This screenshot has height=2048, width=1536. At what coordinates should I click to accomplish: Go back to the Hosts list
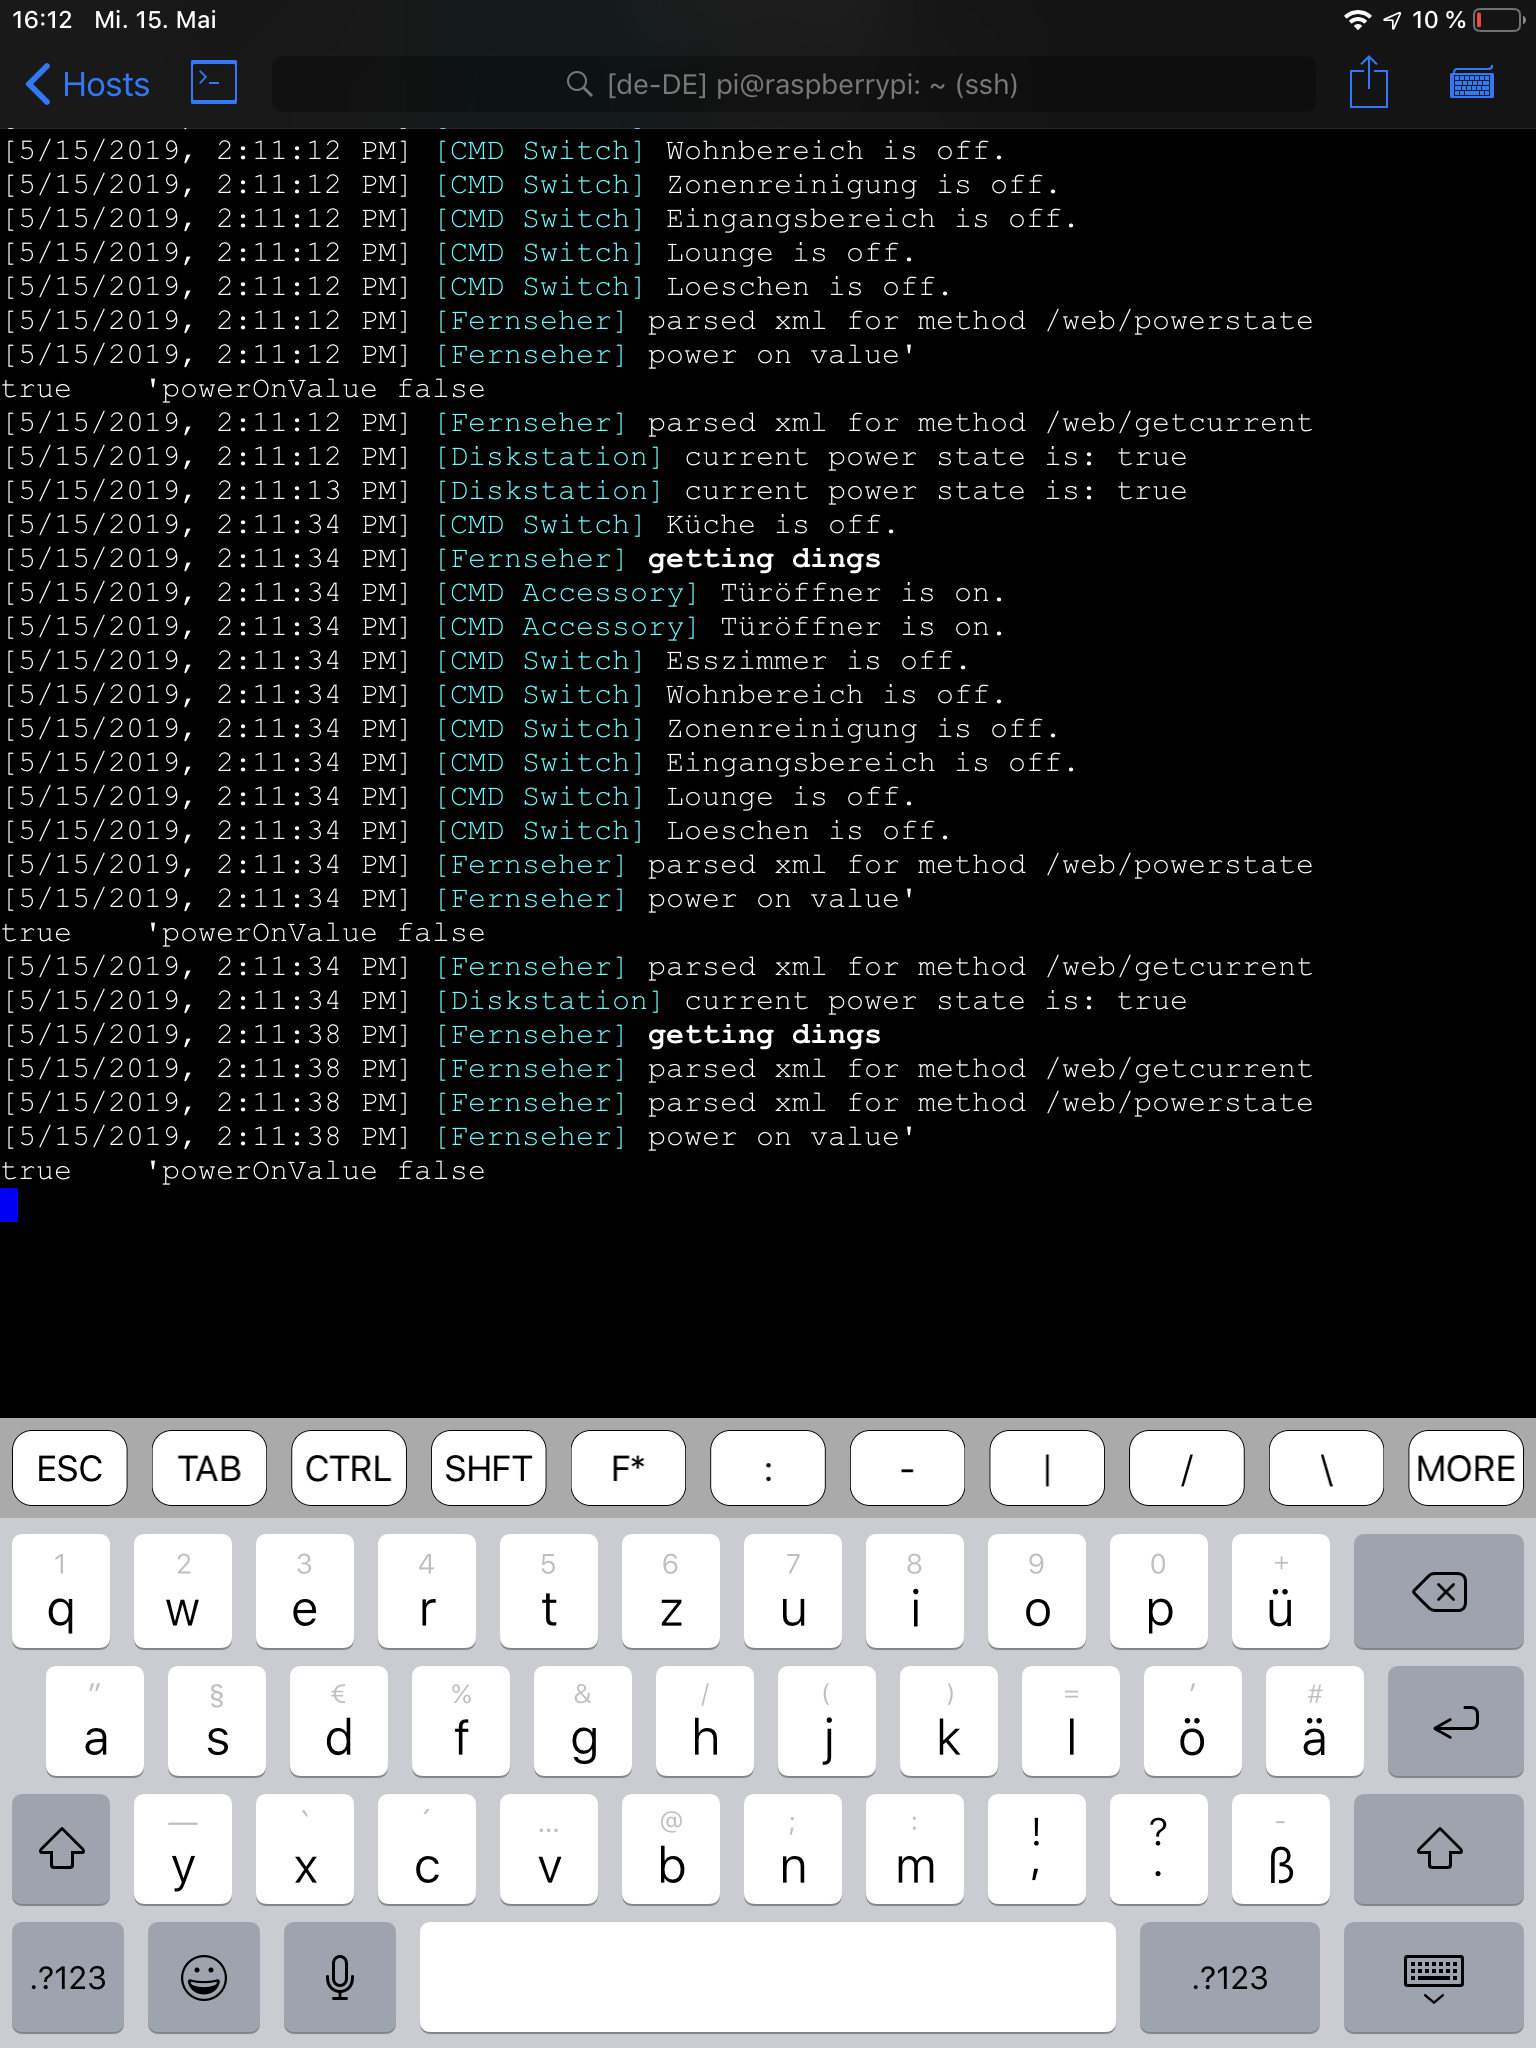[88, 85]
